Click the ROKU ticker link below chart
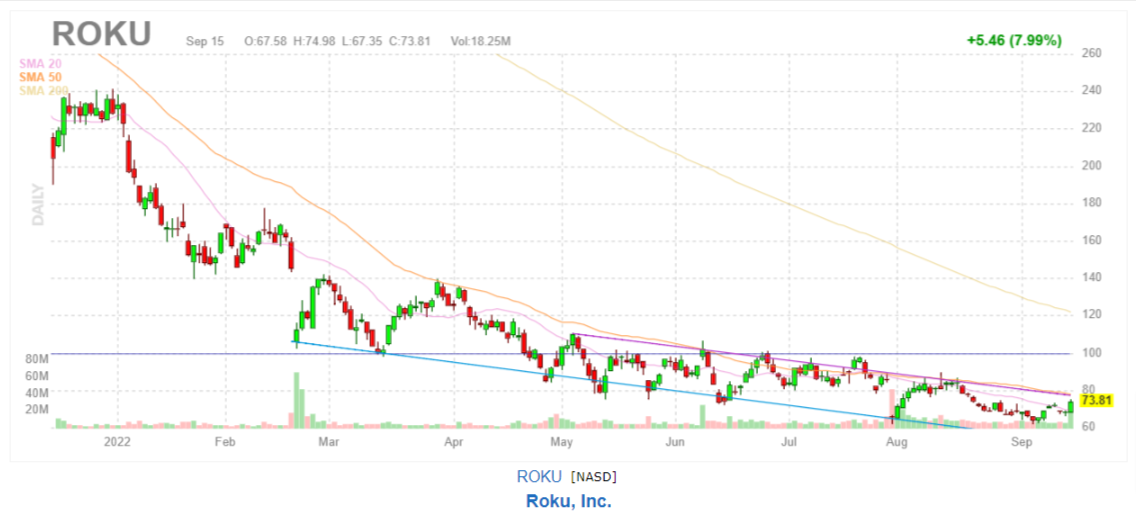Screen dimensions: 1136x513 pyautogui.click(x=539, y=476)
